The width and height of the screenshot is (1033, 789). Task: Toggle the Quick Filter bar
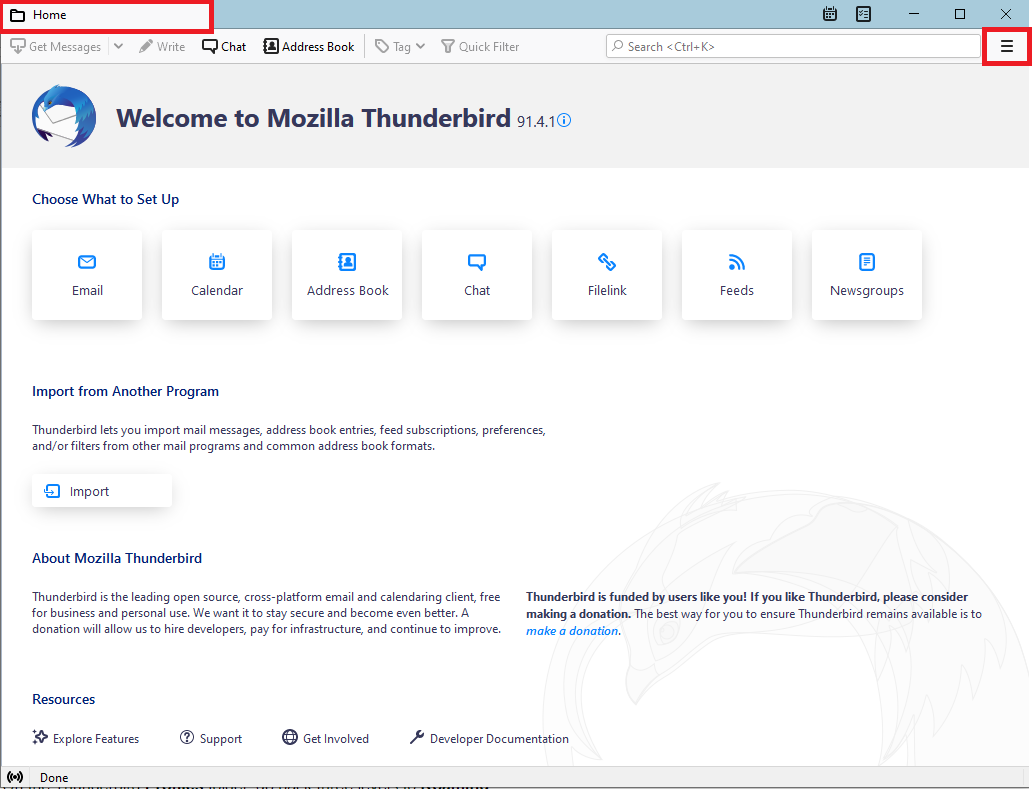coord(480,46)
